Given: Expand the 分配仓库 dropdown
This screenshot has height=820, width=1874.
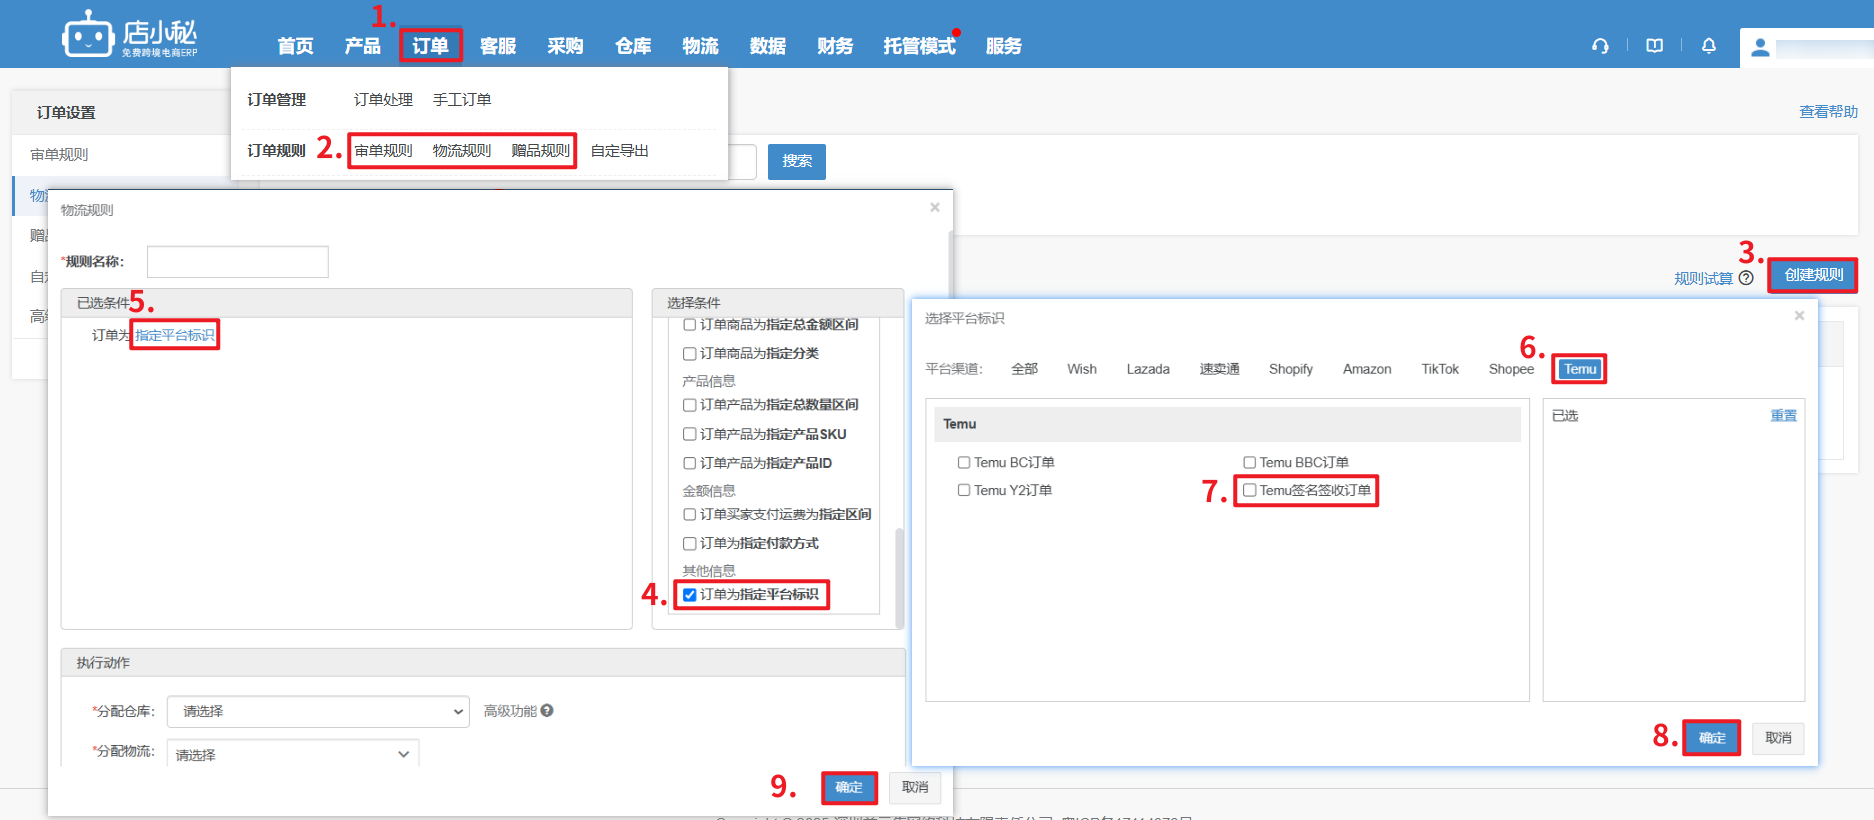Looking at the screenshot, I should 318,712.
